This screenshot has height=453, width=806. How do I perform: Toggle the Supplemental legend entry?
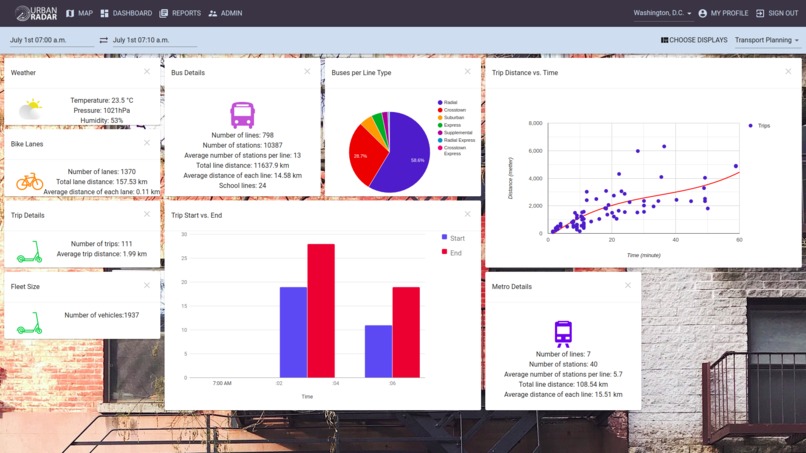(455, 133)
